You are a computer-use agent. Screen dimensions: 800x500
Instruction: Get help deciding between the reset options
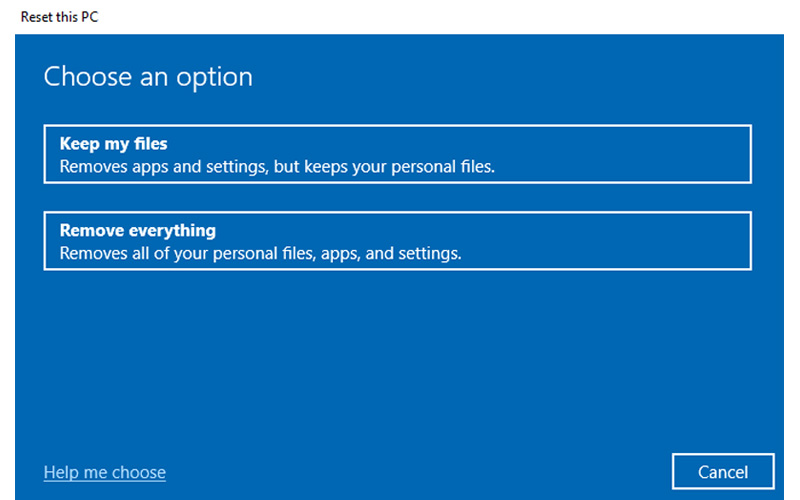click(105, 472)
